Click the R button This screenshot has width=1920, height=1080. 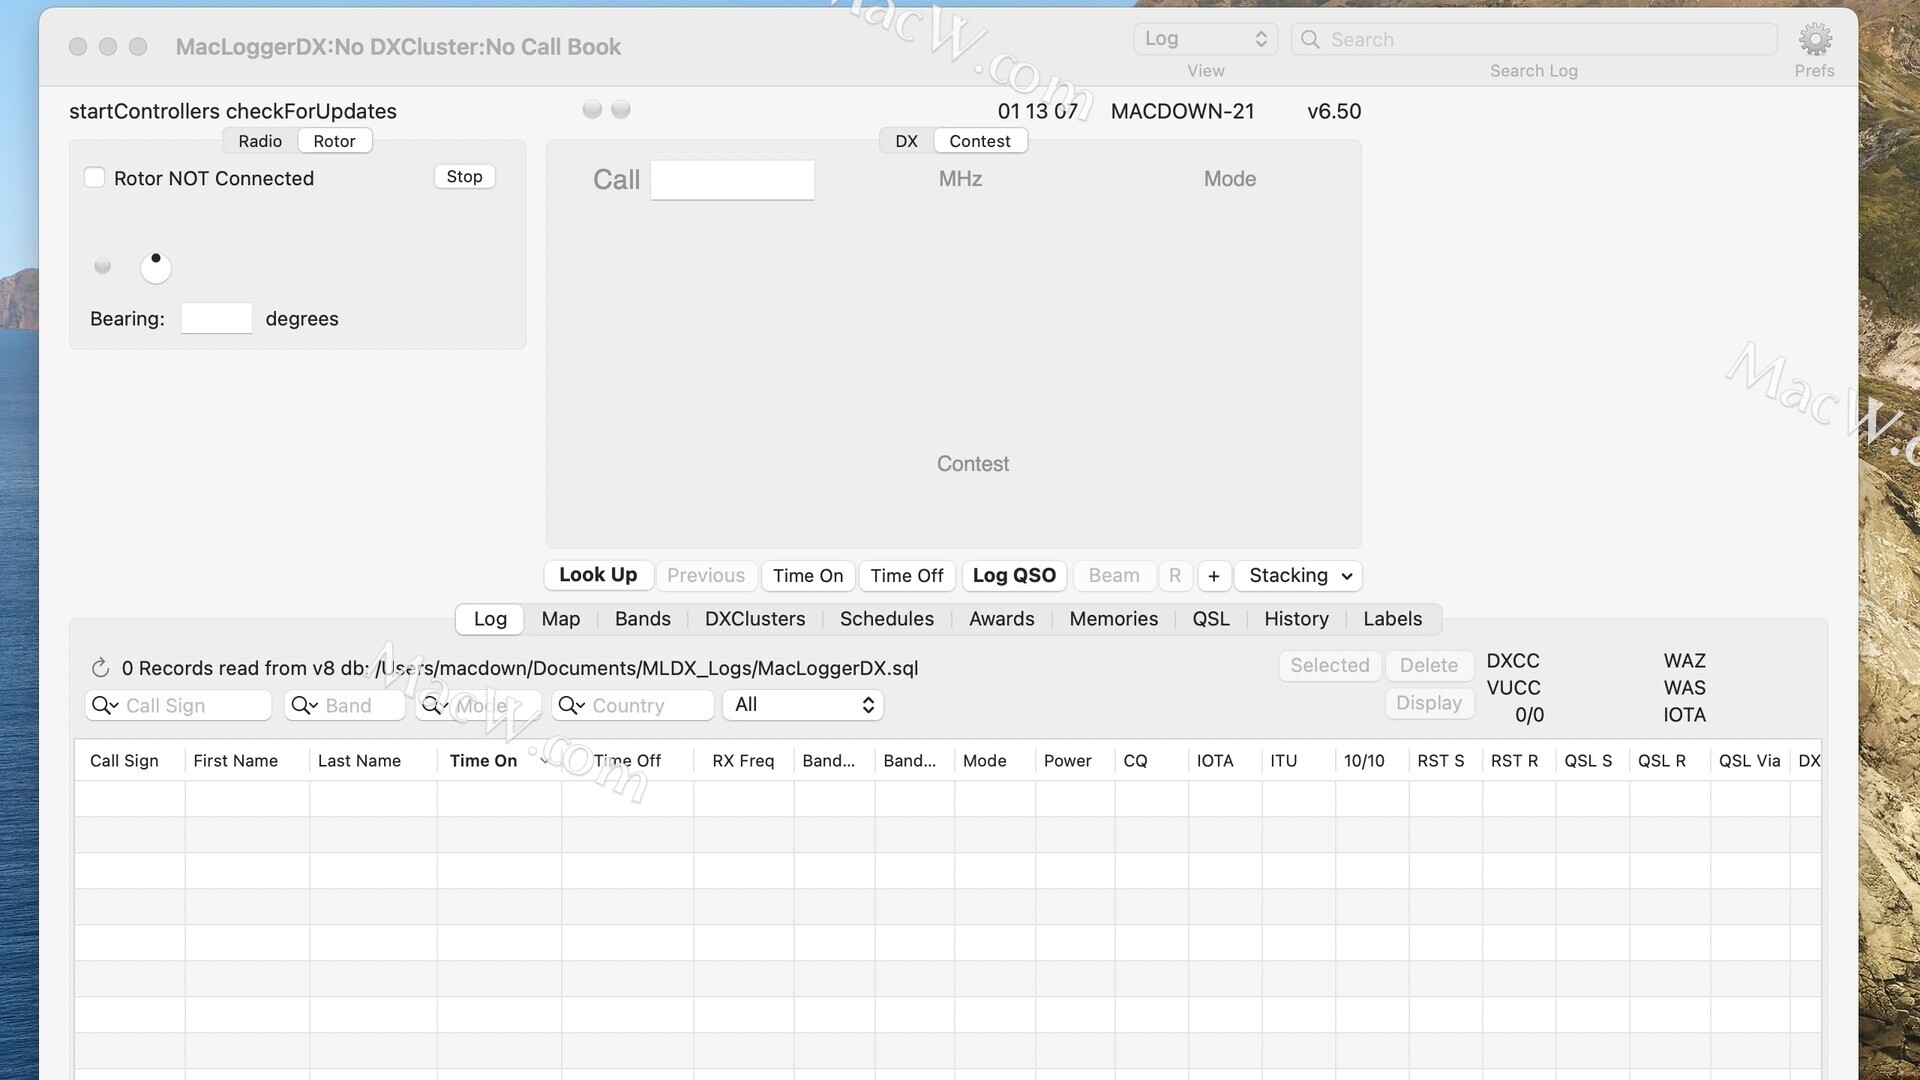click(x=1175, y=576)
